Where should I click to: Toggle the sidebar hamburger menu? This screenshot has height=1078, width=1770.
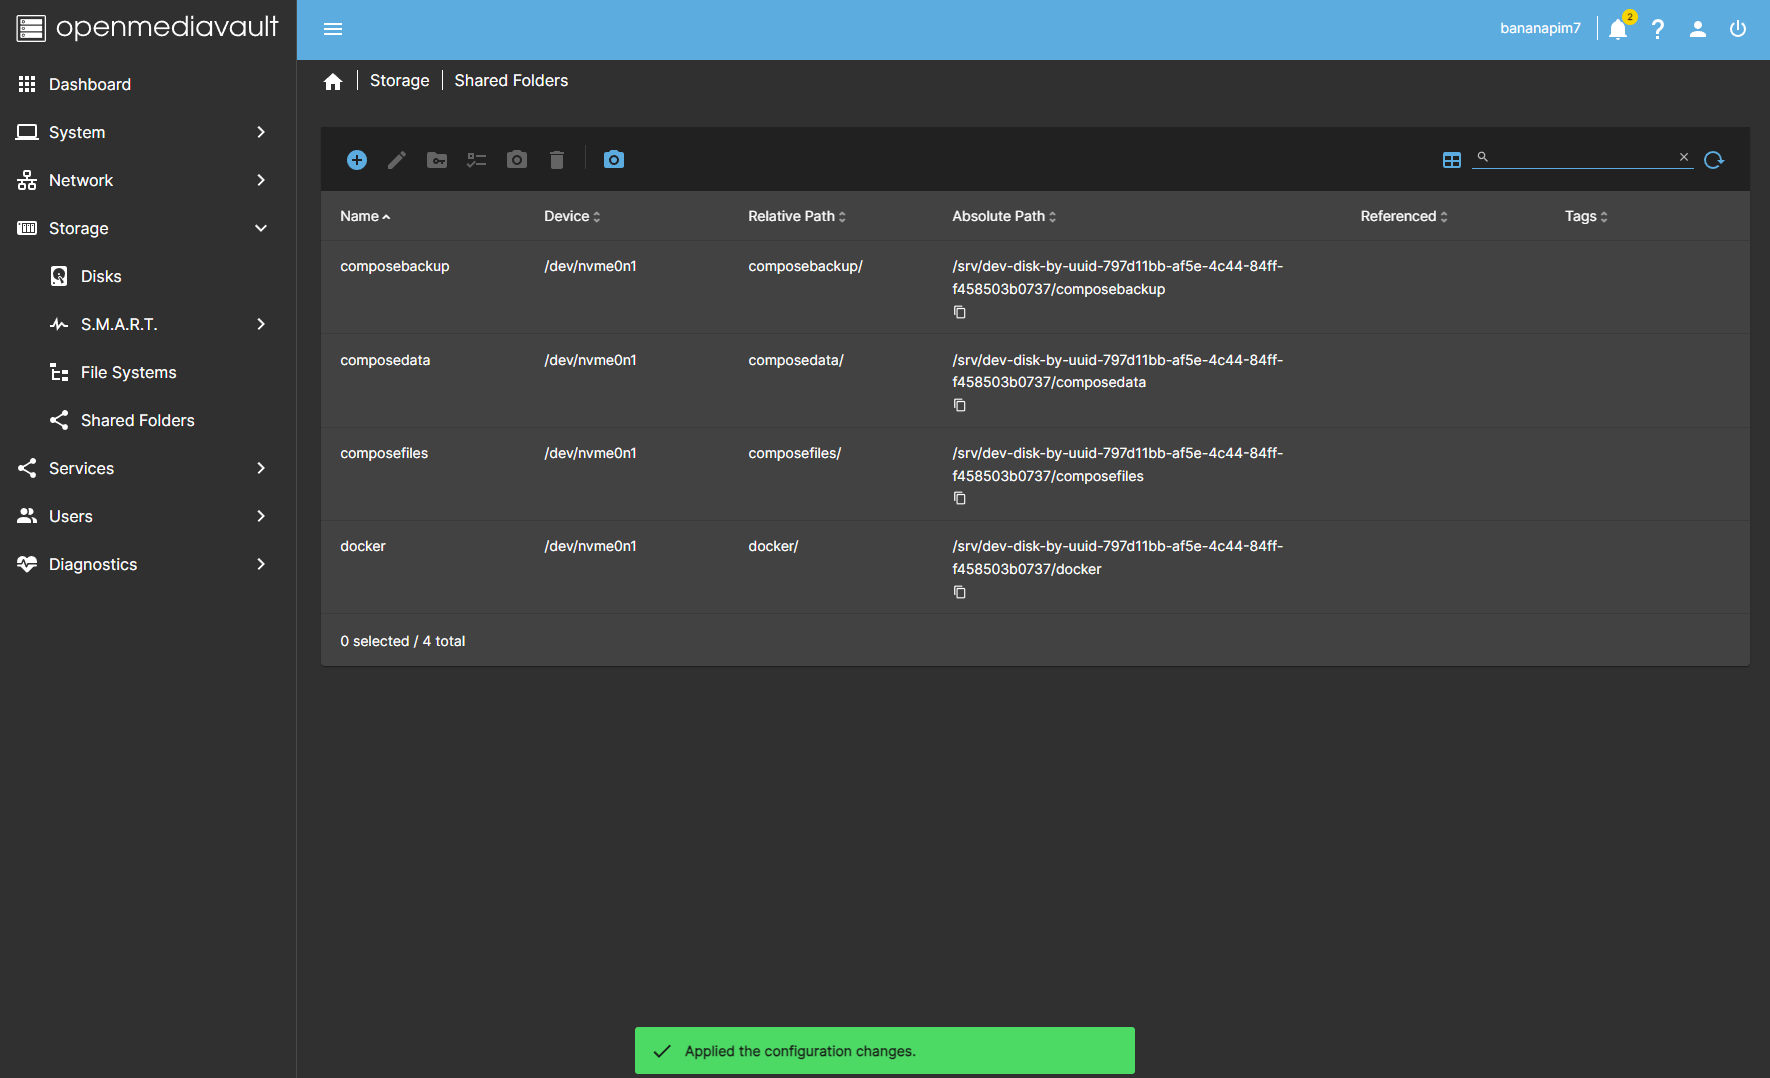pos(333,29)
